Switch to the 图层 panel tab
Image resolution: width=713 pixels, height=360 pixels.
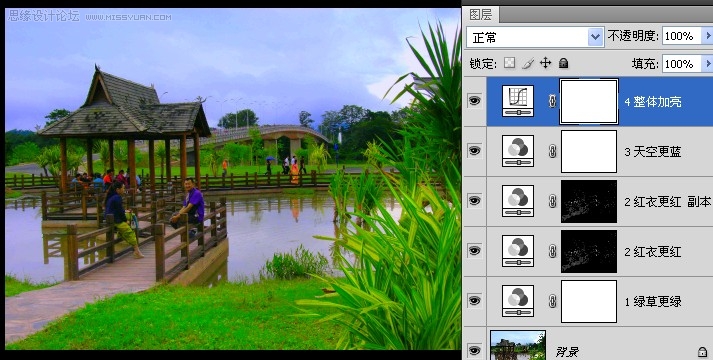(481, 15)
